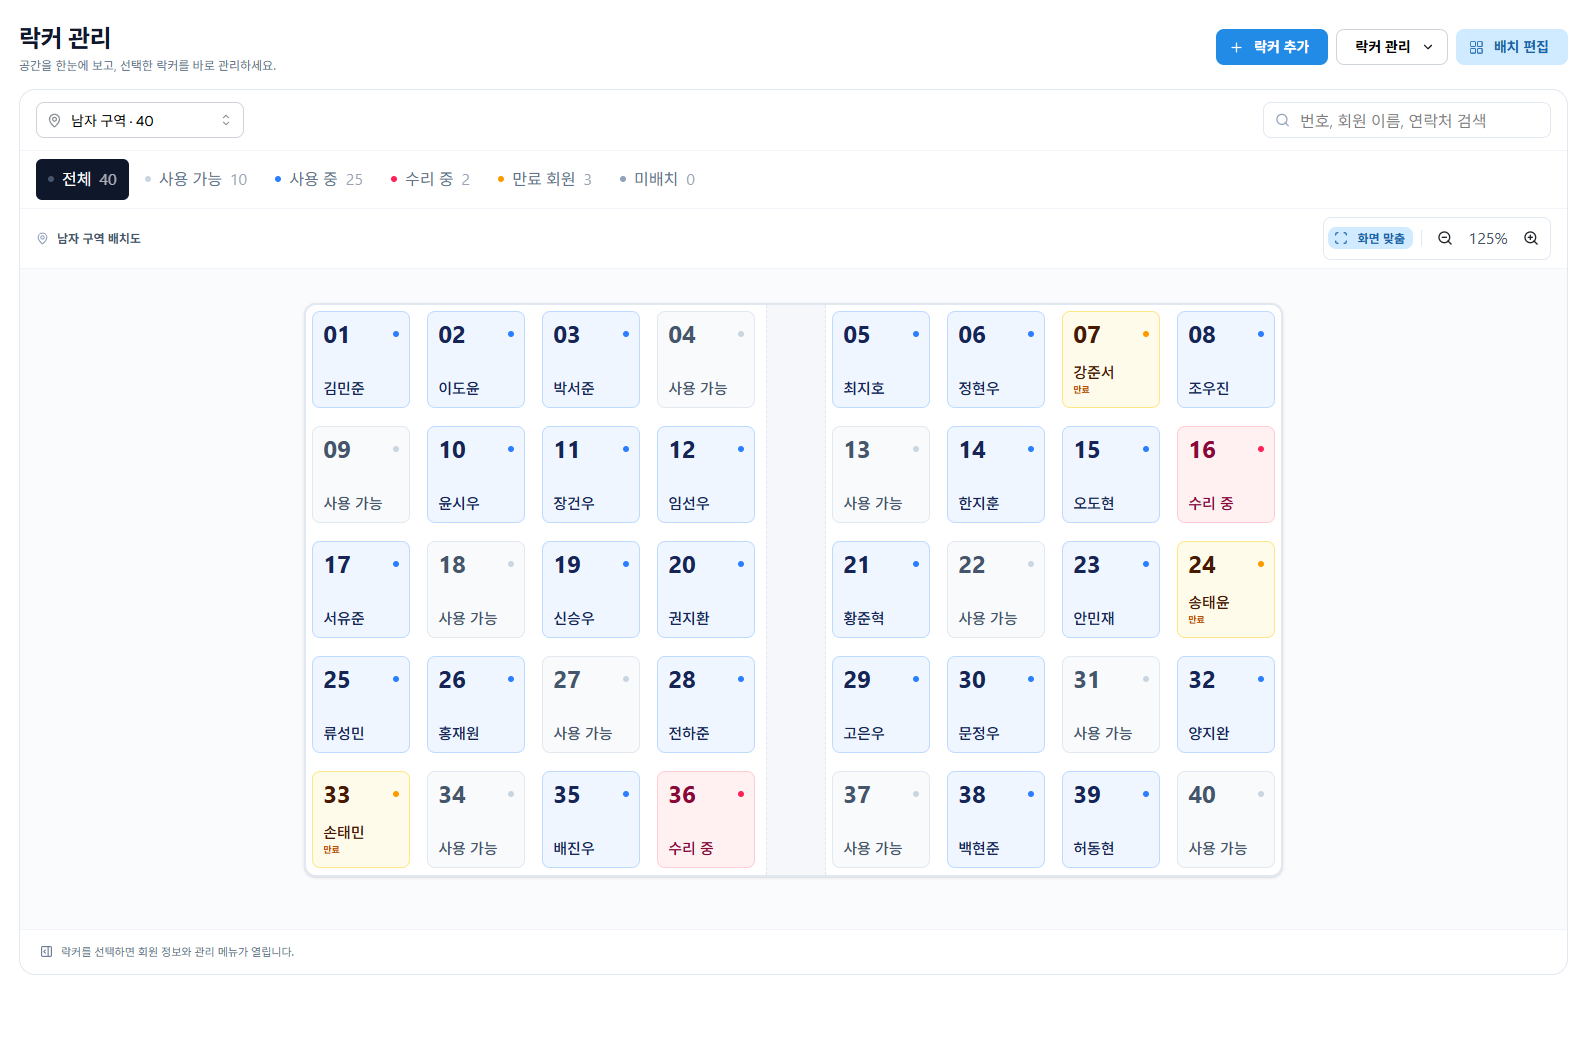Open locker 05 최지호
Image resolution: width=1592 pixels, height=1039 pixels.
click(881, 360)
